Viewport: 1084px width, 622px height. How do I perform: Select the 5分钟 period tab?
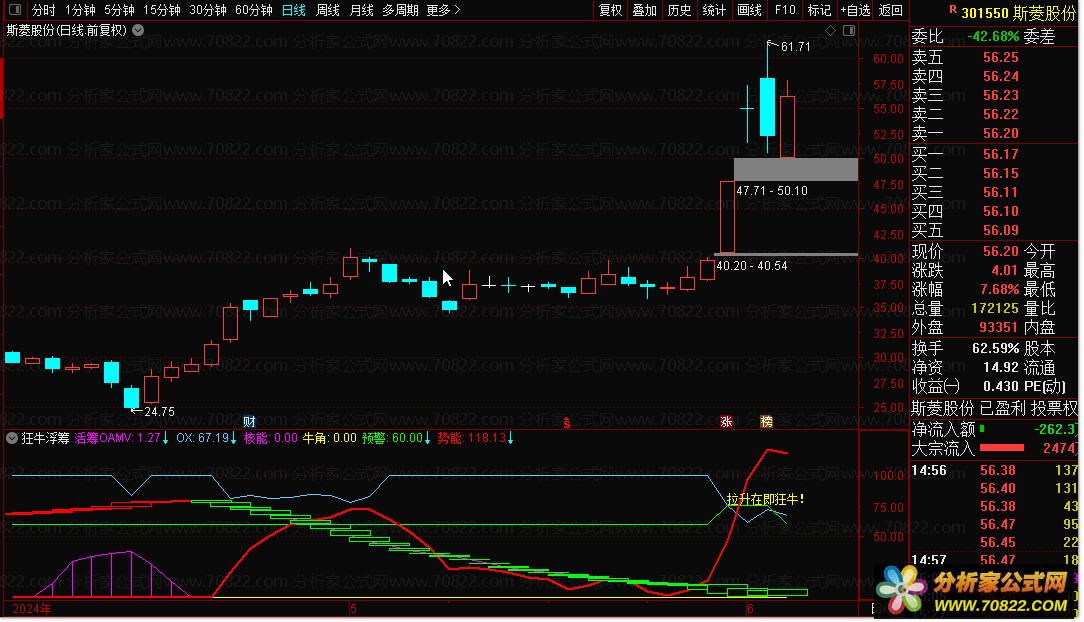tap(119, 10)
